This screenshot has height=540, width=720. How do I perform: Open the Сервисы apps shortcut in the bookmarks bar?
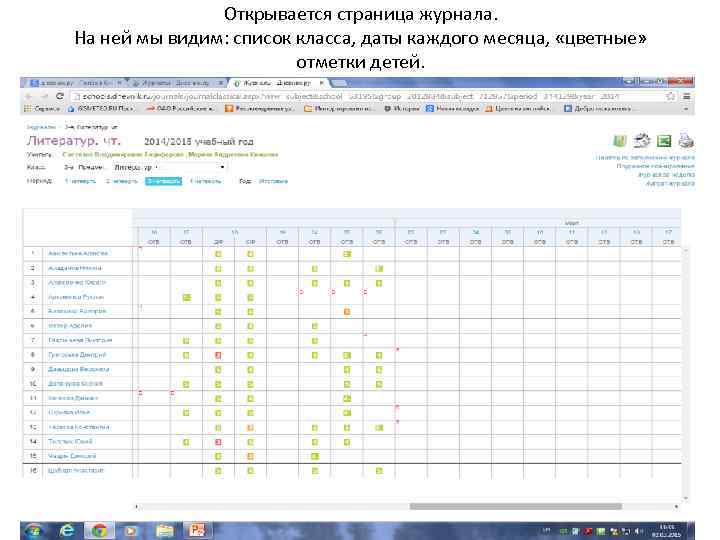tap(42, 109)
